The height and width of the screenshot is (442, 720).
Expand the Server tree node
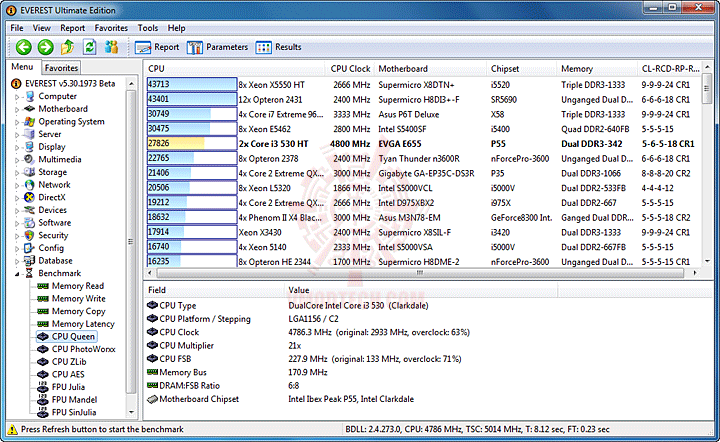17,134
